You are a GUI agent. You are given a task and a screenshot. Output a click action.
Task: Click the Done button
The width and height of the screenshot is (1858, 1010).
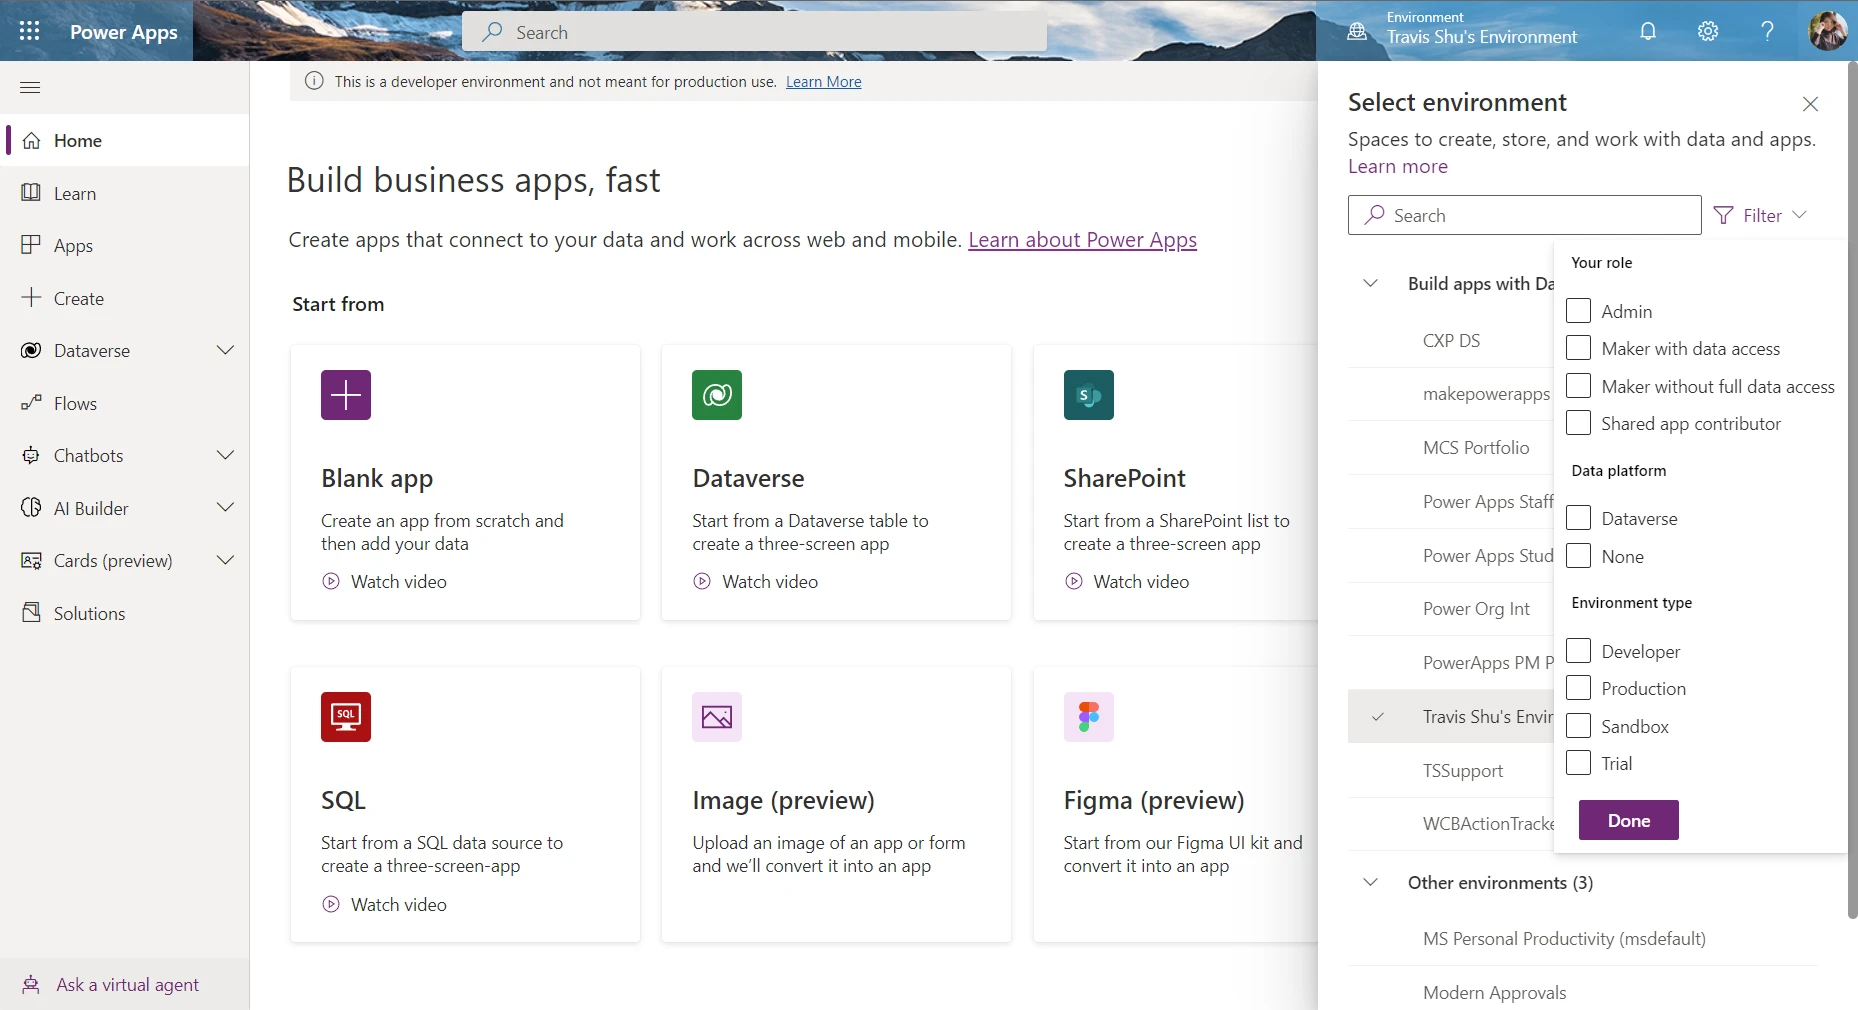pos(1627,820)
